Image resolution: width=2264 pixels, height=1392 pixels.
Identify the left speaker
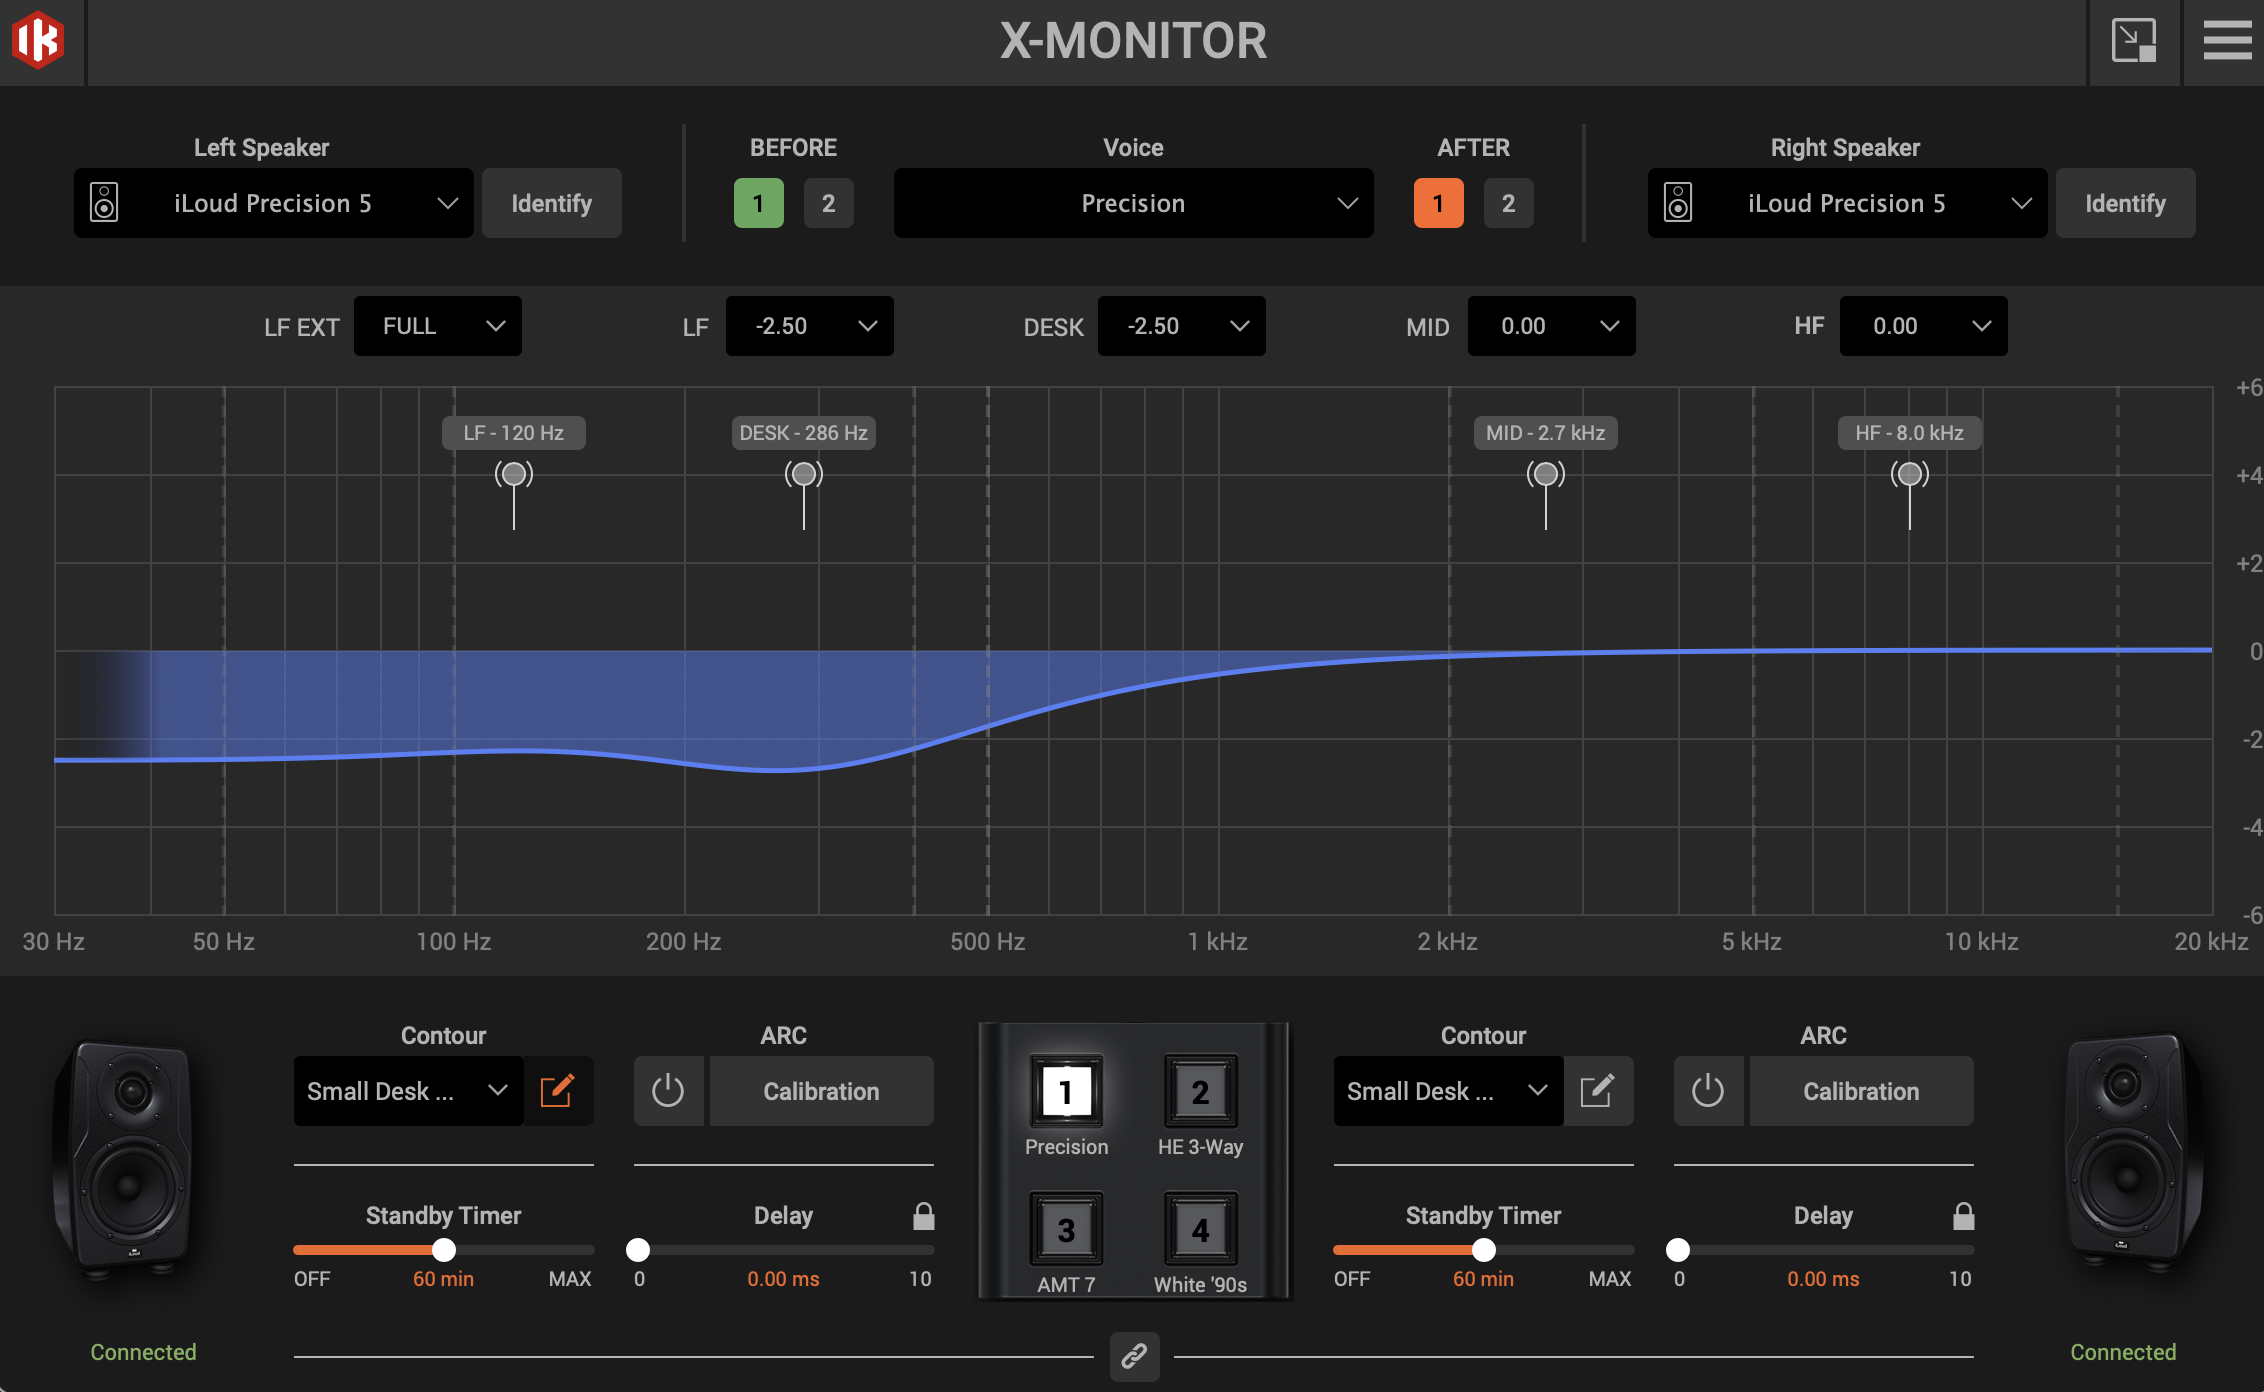click(552, 203)
